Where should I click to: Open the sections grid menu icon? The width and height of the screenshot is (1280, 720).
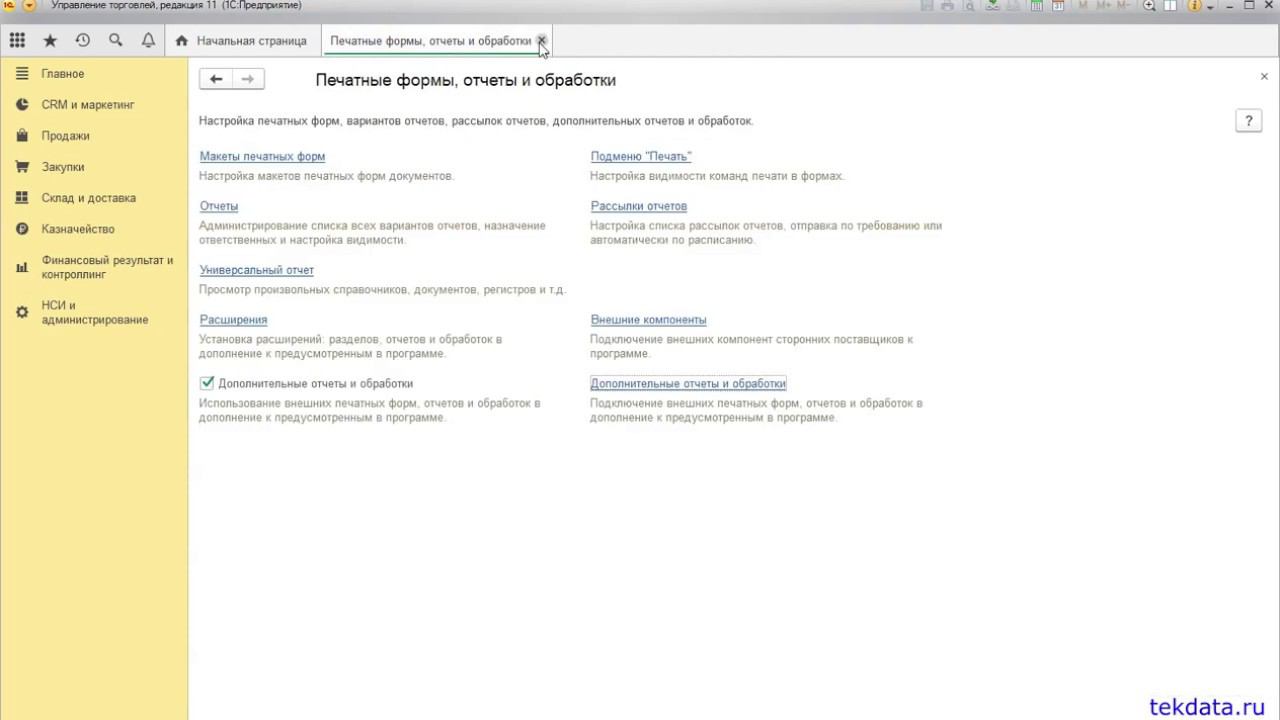click(17, 41)
